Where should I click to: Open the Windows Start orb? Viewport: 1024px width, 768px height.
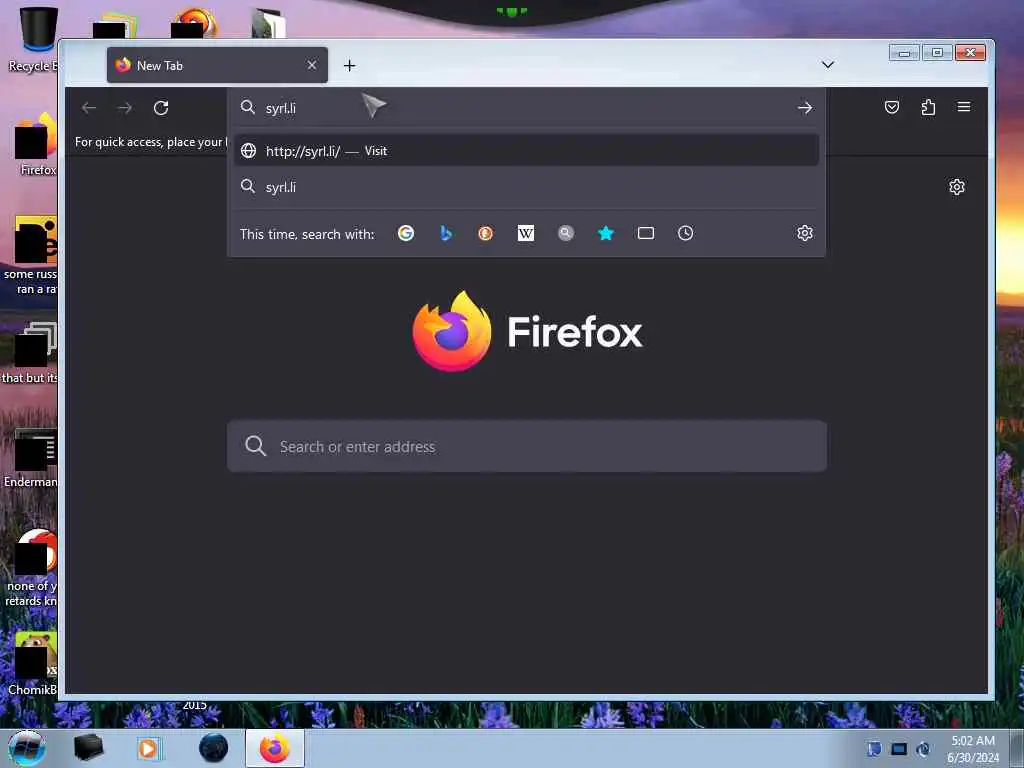[x=27, y=748]
